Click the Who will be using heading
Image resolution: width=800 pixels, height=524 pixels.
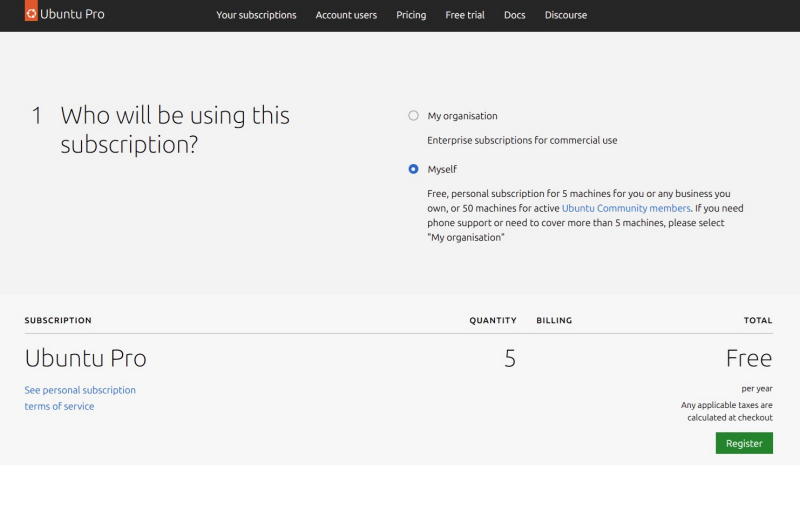[175, 129]
